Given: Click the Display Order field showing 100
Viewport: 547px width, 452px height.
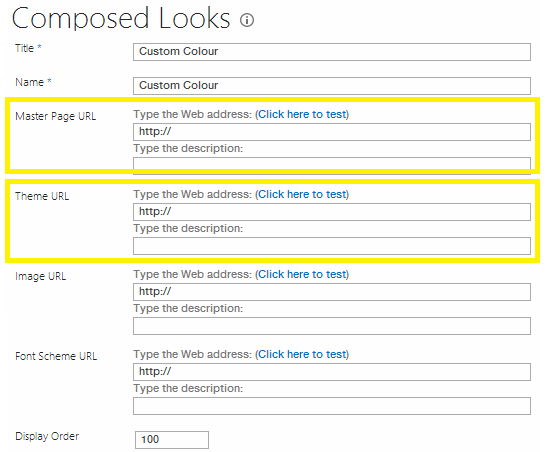Looking at the screenshot, I should click(172, 440).
